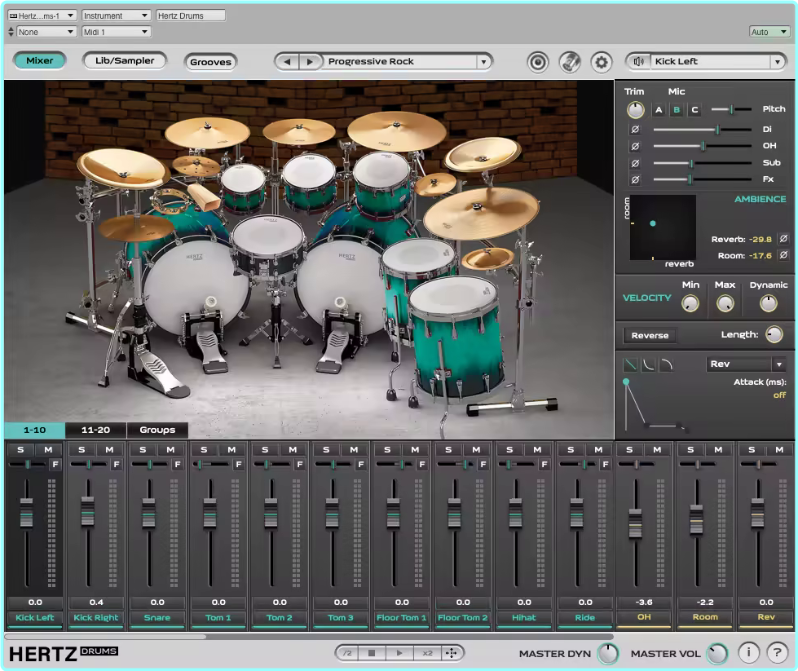Switch to the Grooves tab
This screenshot has height=671, width=798.
tap(210, 62)
